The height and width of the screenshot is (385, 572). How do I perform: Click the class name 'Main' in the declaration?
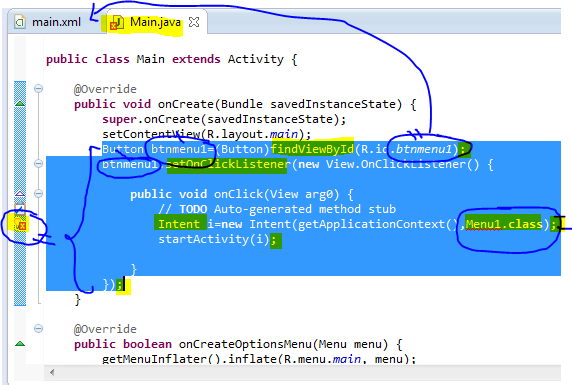click(150, 59)
